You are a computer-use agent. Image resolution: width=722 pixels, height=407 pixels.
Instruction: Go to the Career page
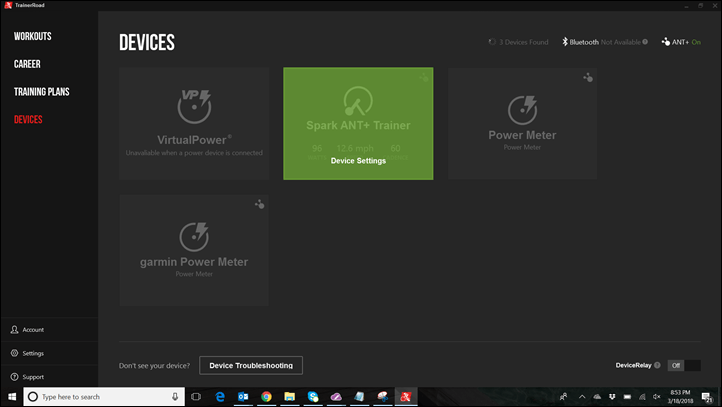(x=27, y=64)
